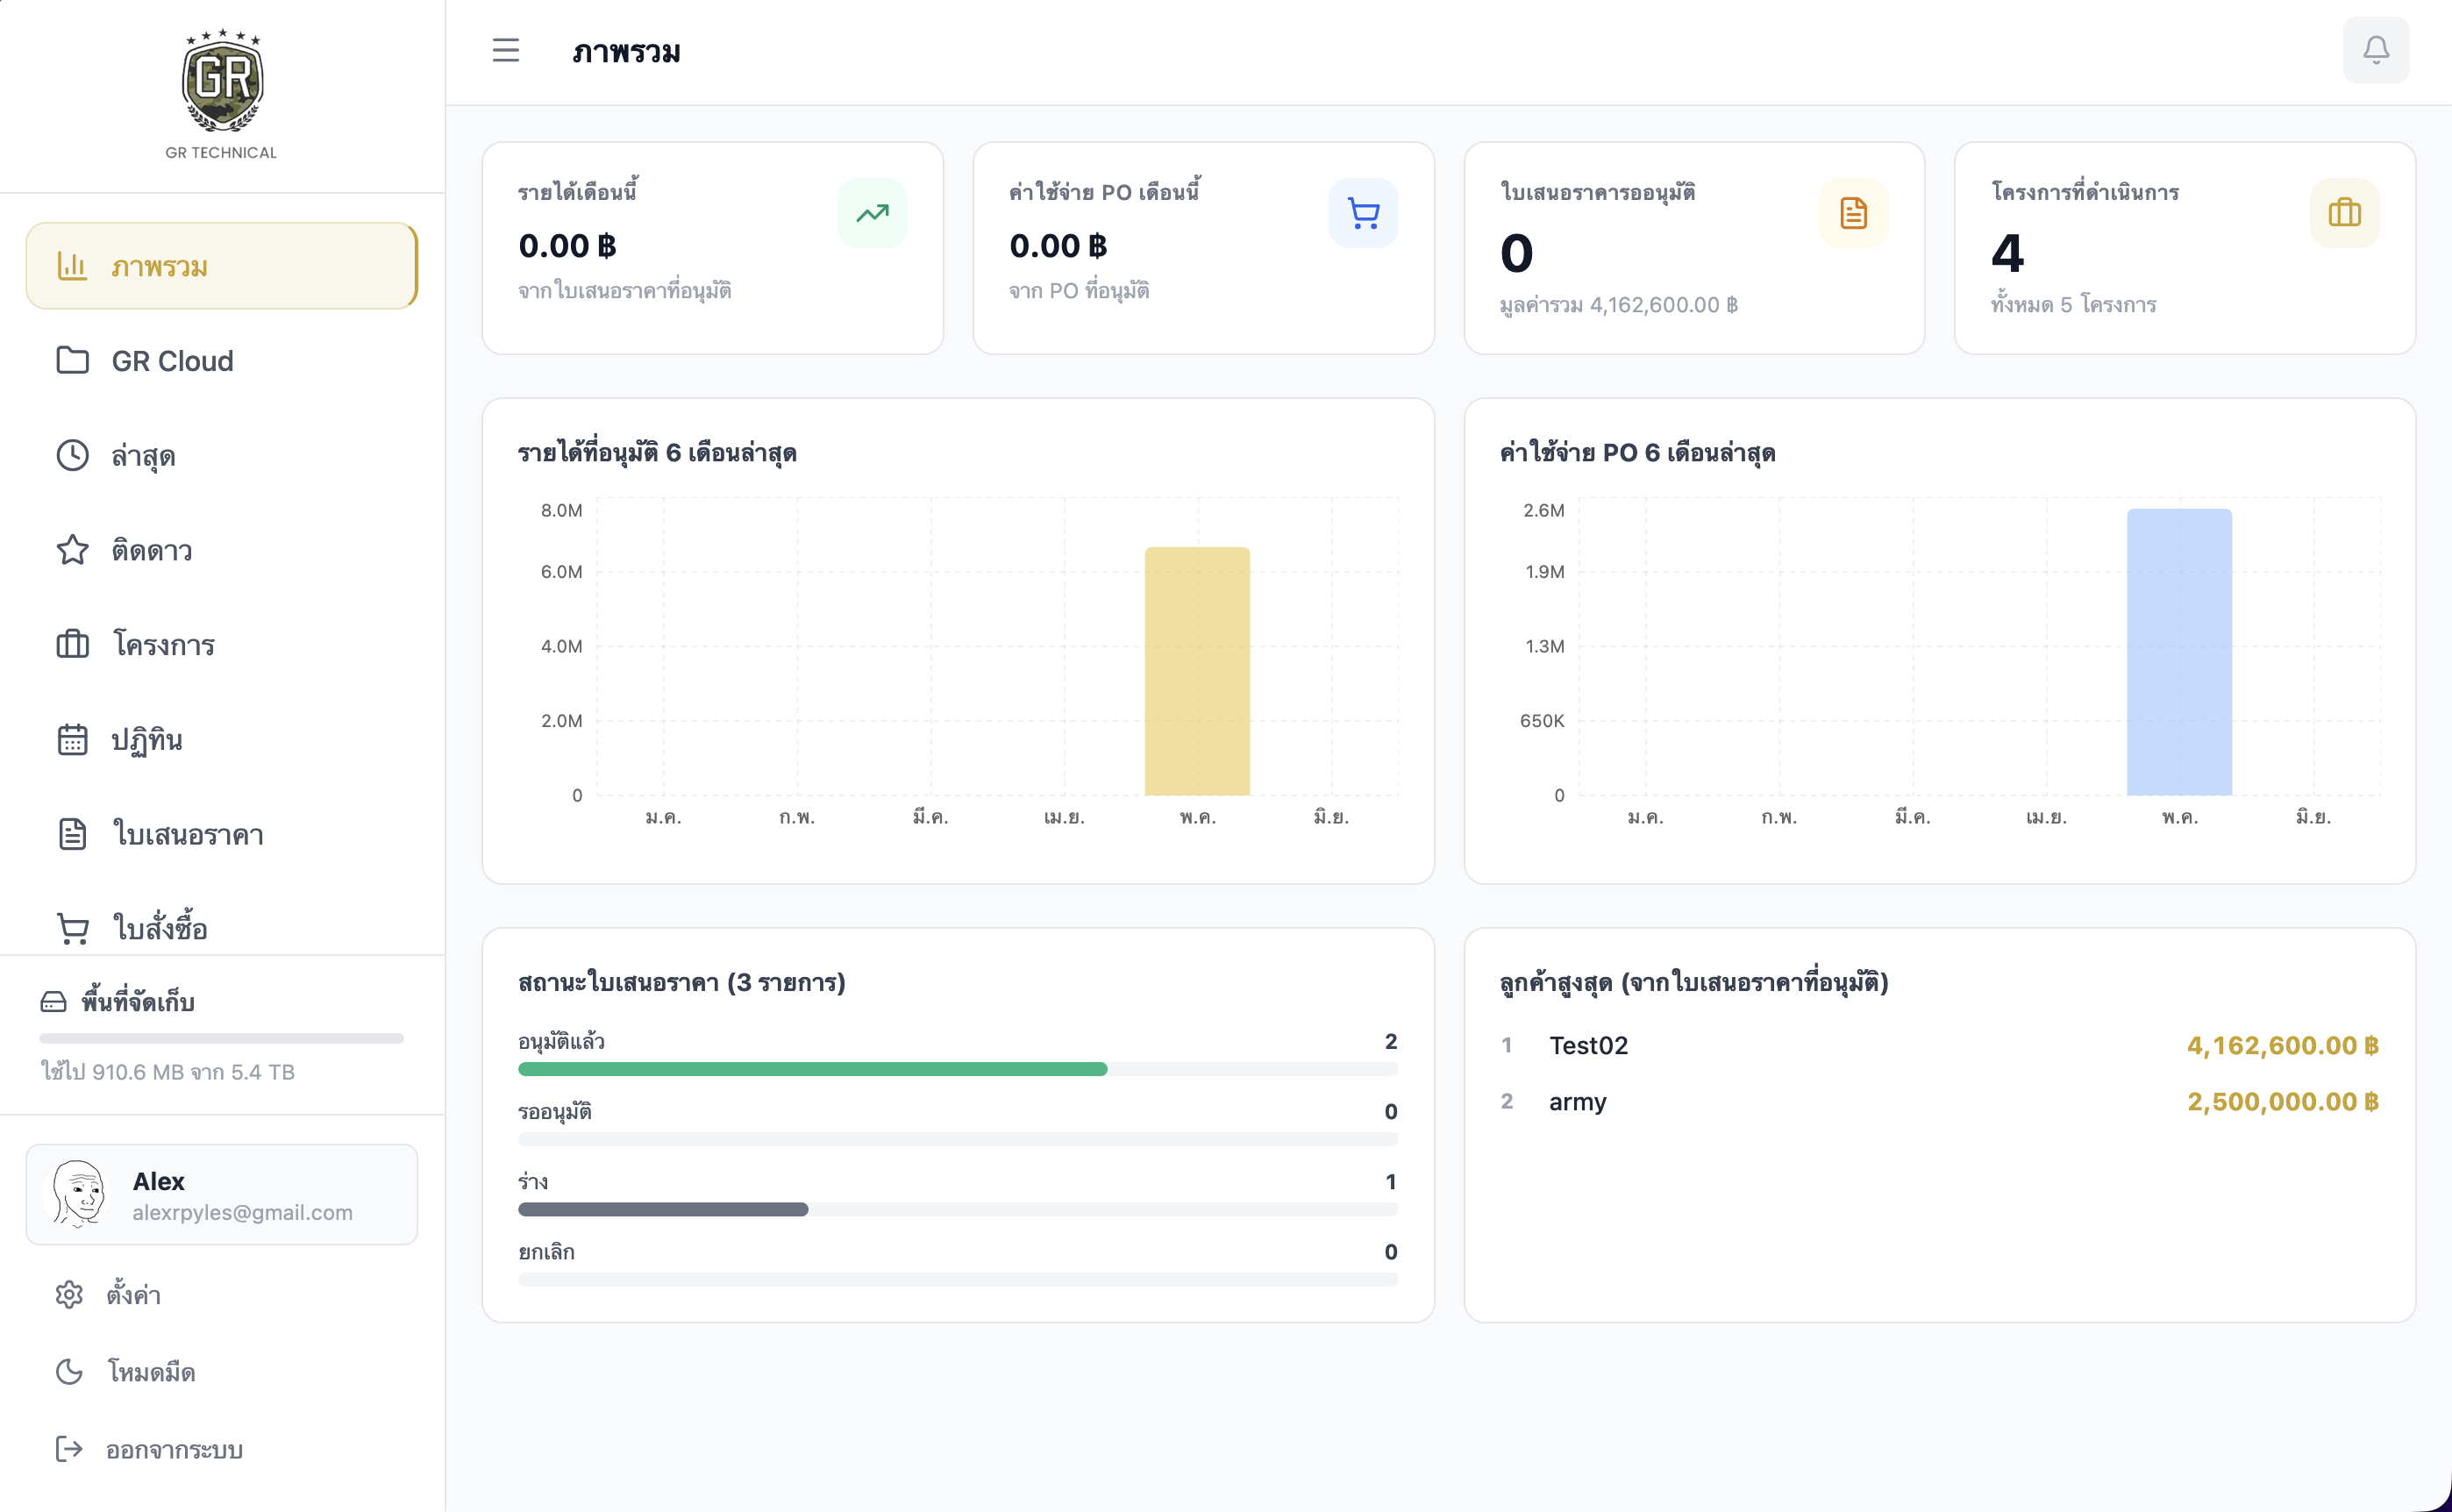Click the star icon for ติดดาว

72,550
